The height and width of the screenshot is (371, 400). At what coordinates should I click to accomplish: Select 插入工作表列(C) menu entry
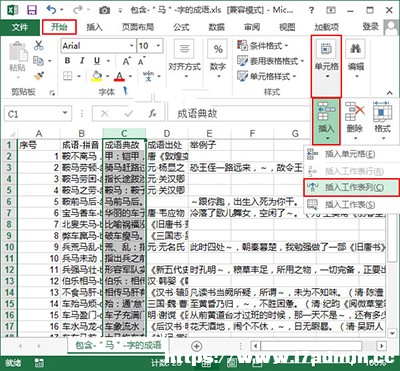point(351,188)
